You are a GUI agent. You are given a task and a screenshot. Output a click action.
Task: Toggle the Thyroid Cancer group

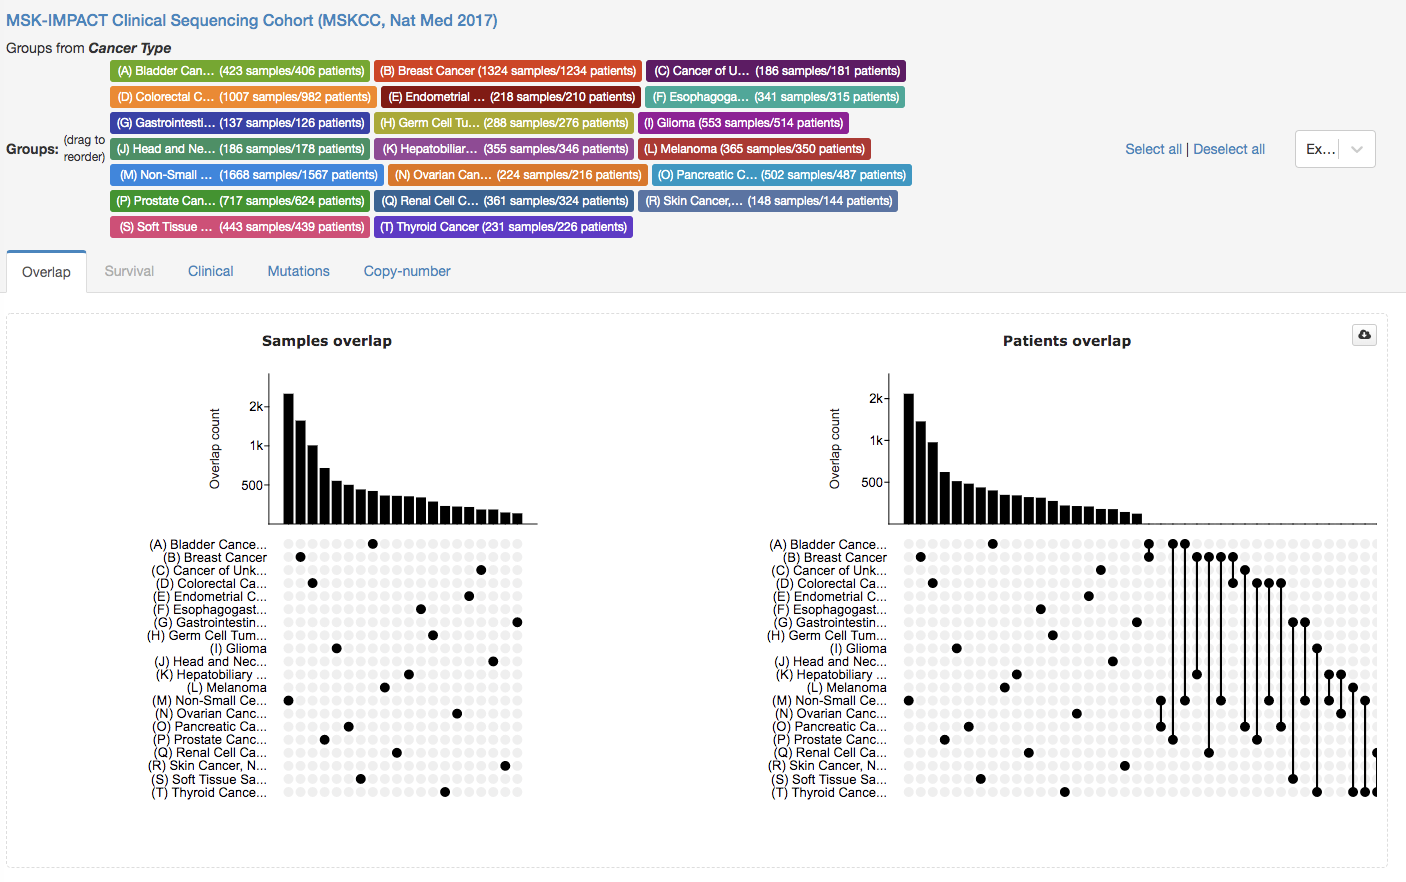(x=503, y=226)
